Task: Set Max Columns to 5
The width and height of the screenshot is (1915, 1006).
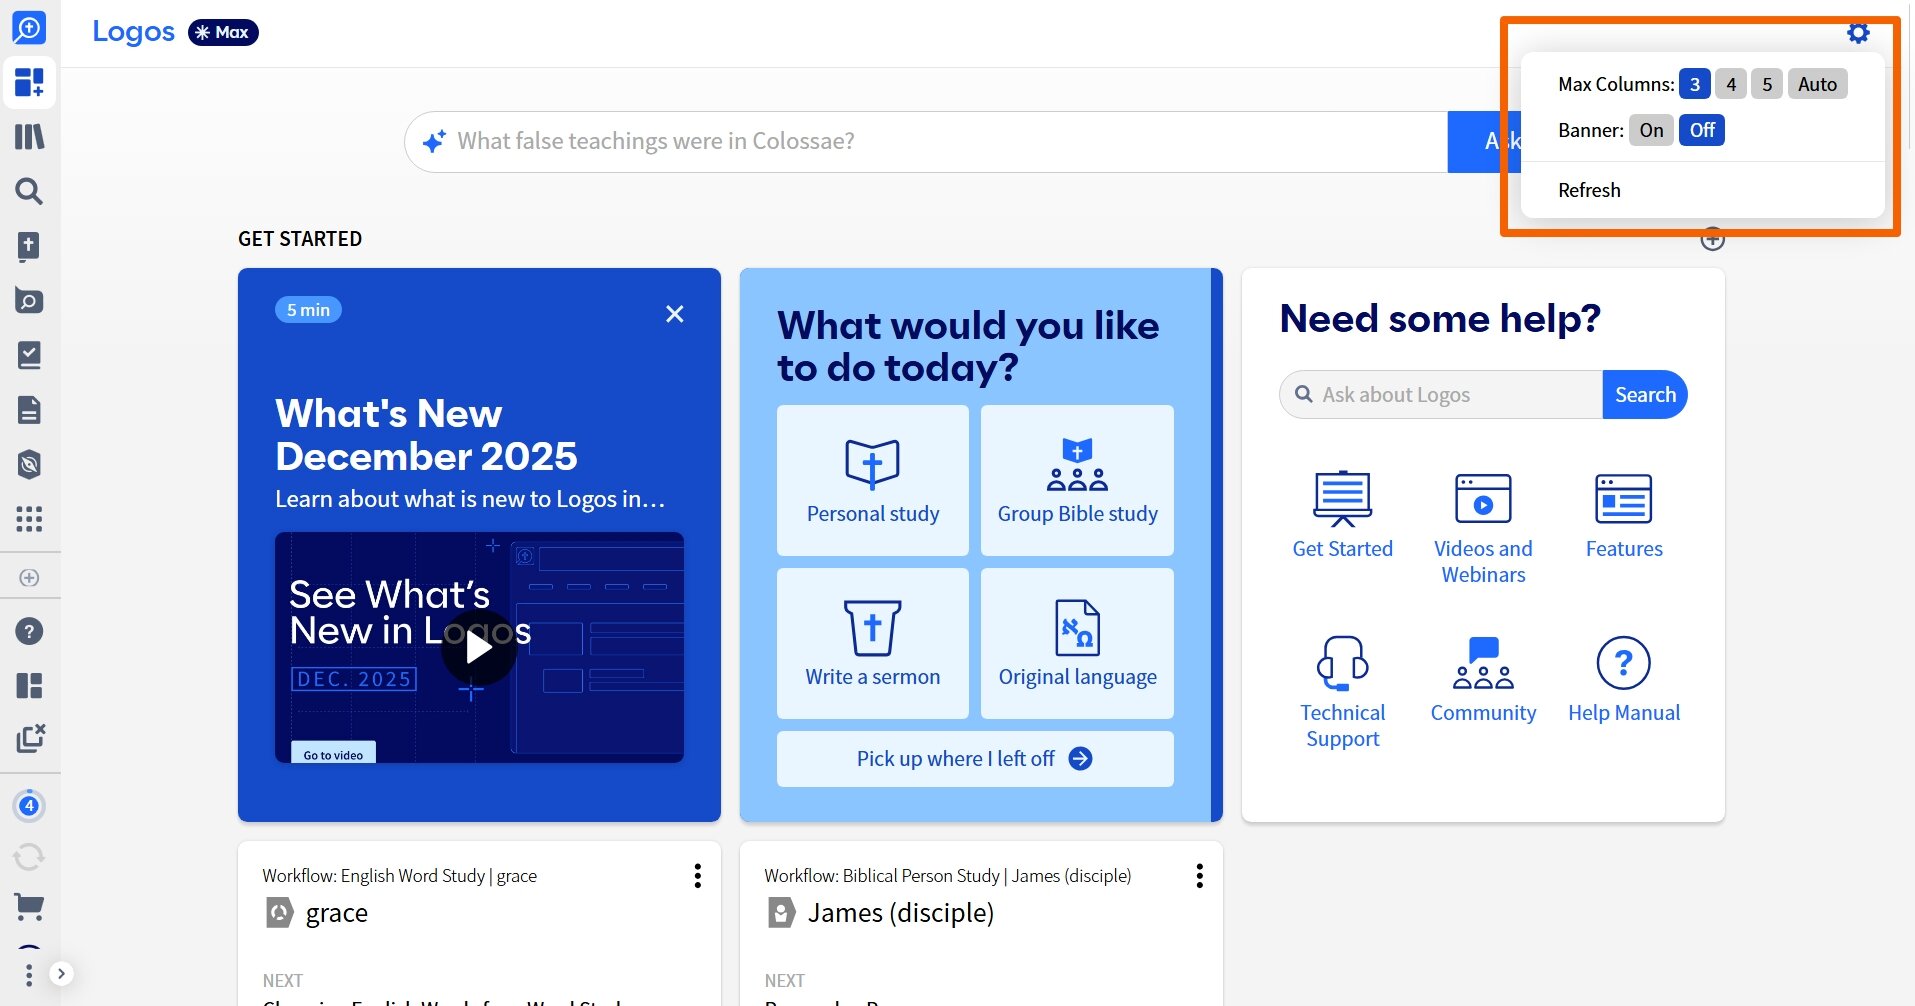Action: 1767,84
